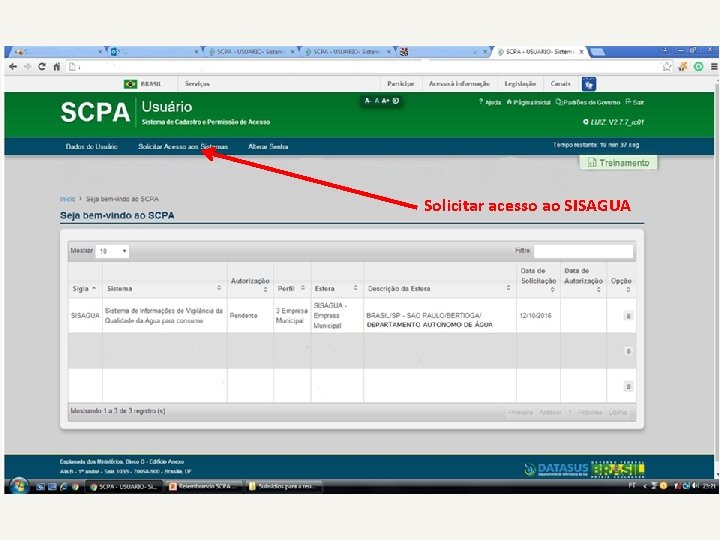
Task: Open the Serviços link in government bar
Action: tap(197, 84)
